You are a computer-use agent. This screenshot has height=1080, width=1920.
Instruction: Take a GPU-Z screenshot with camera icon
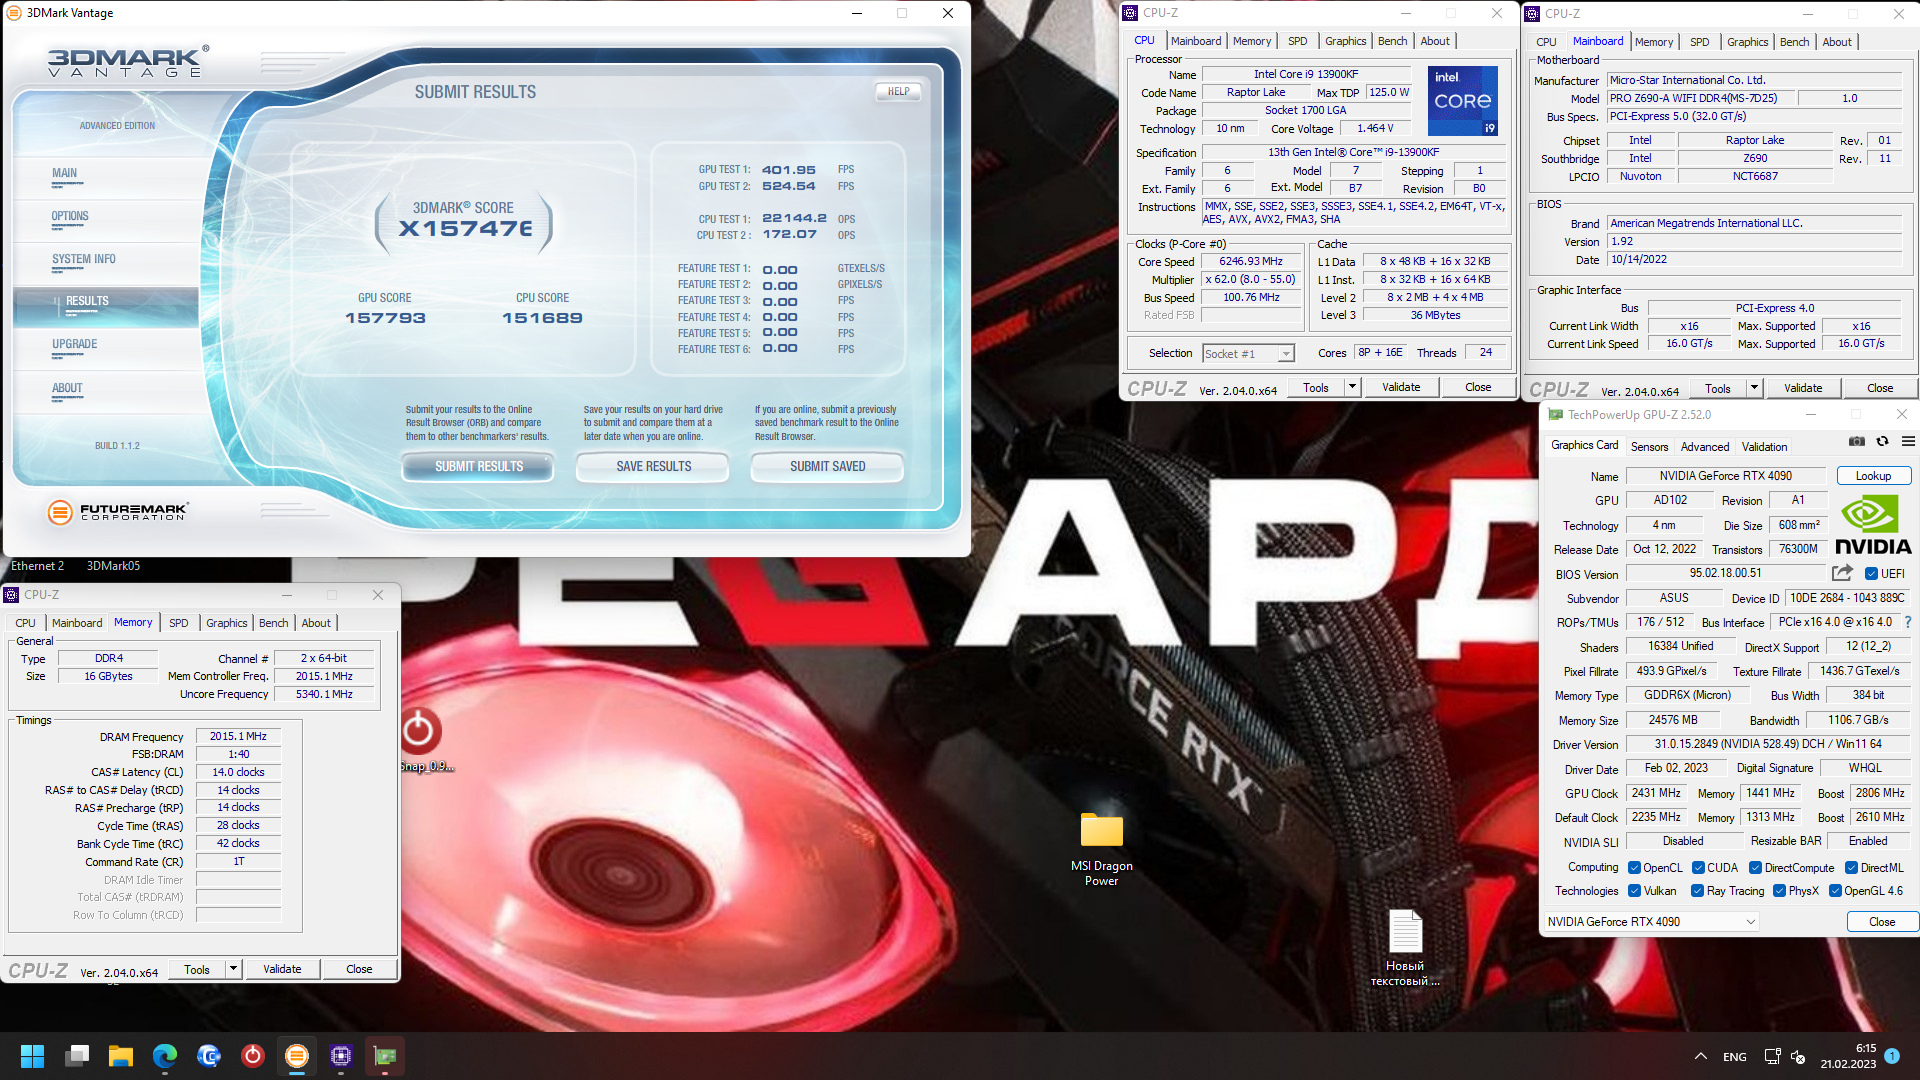pyautogui.click(x=1857, y=442)
